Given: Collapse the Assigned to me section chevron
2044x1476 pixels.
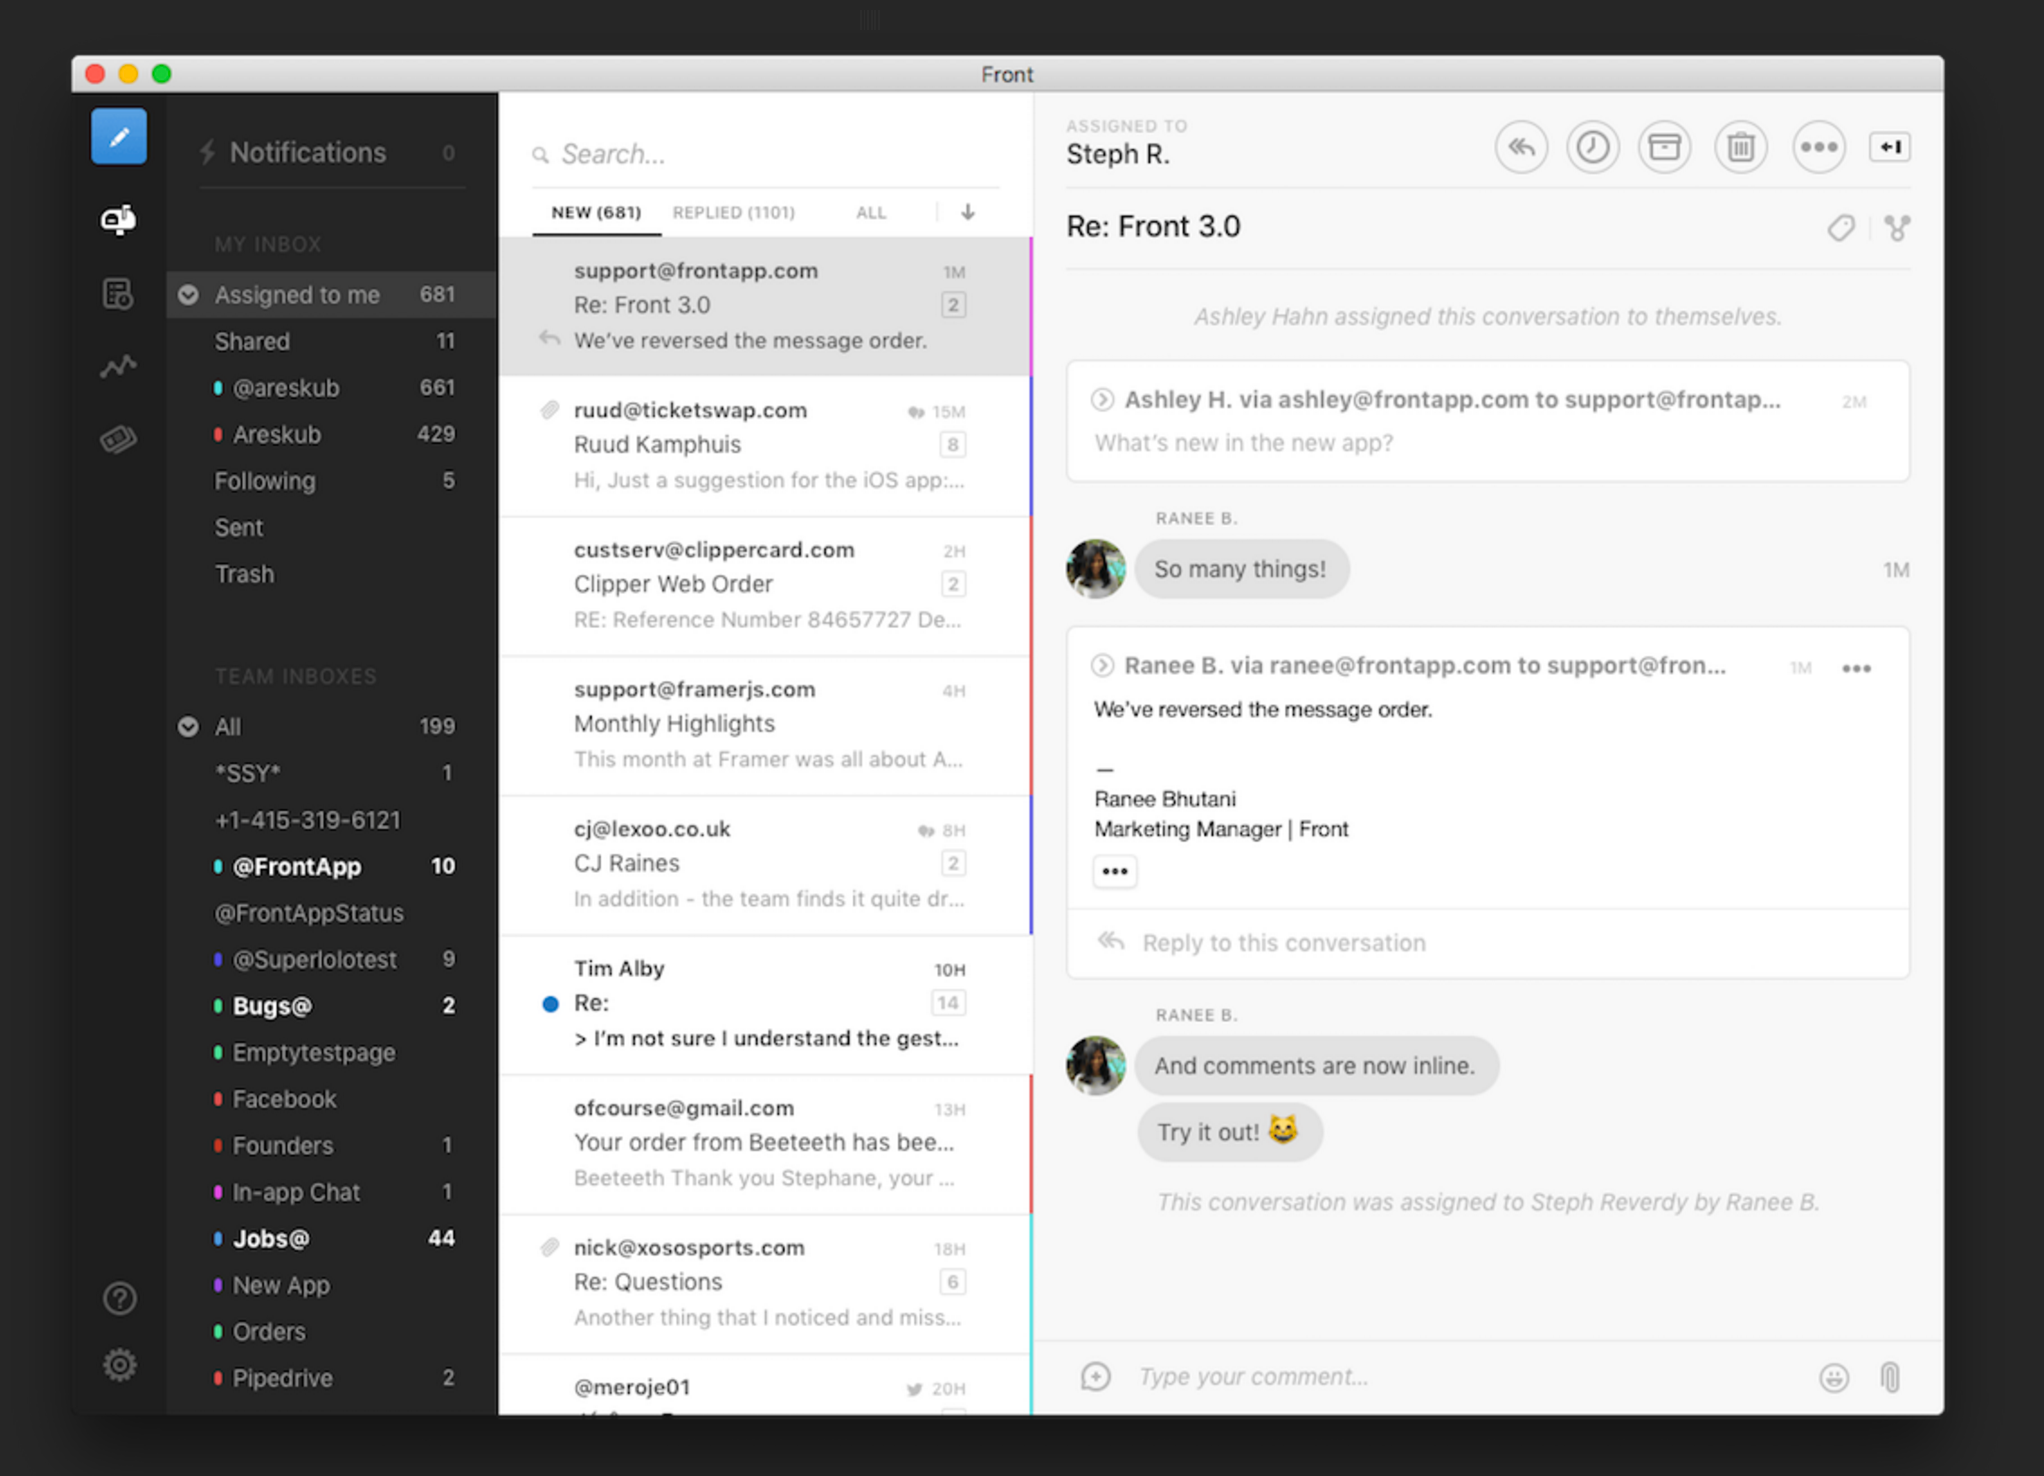Looking at the screenshot, I should 188,295.
